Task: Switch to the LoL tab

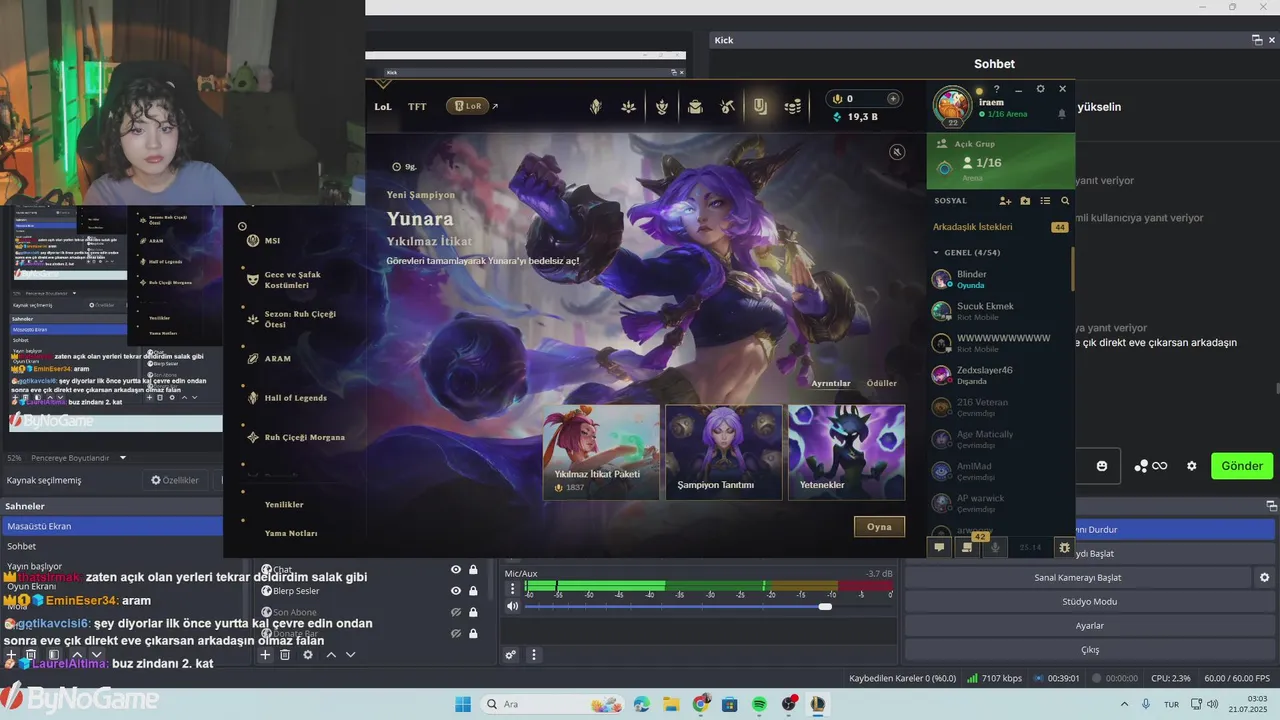Action: (x=384, y=106)
